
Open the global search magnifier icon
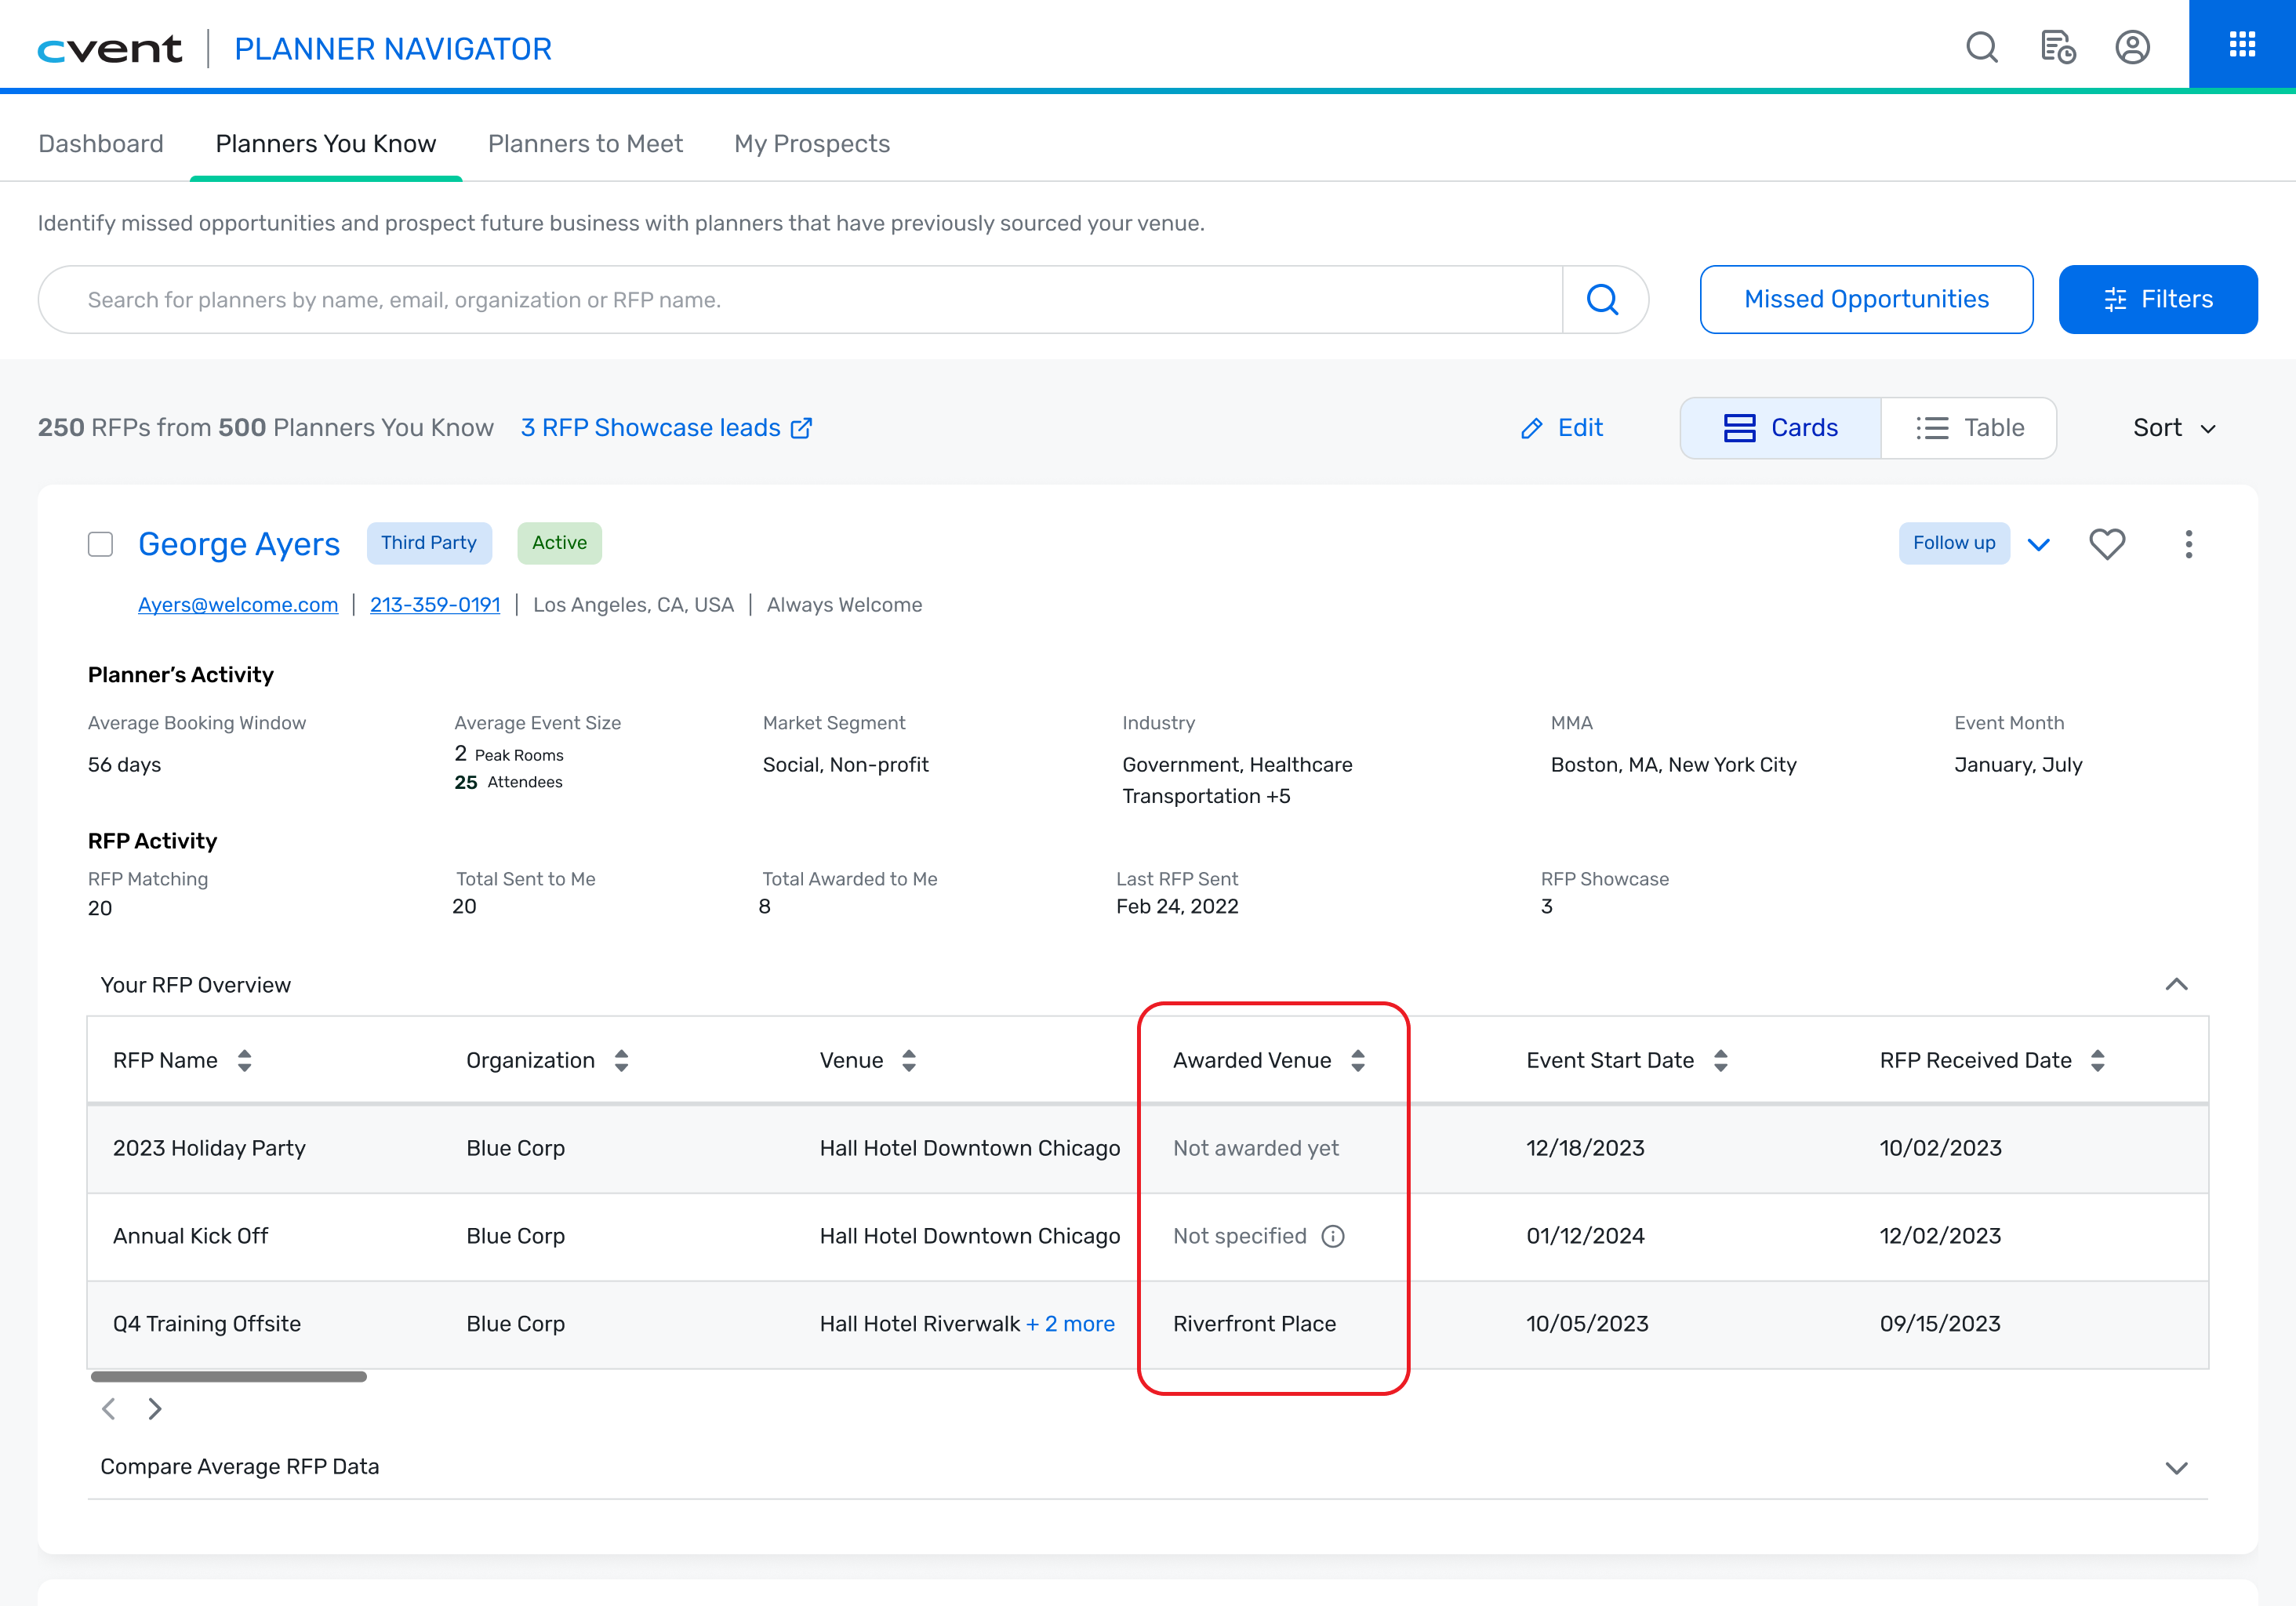(1981, 47)
